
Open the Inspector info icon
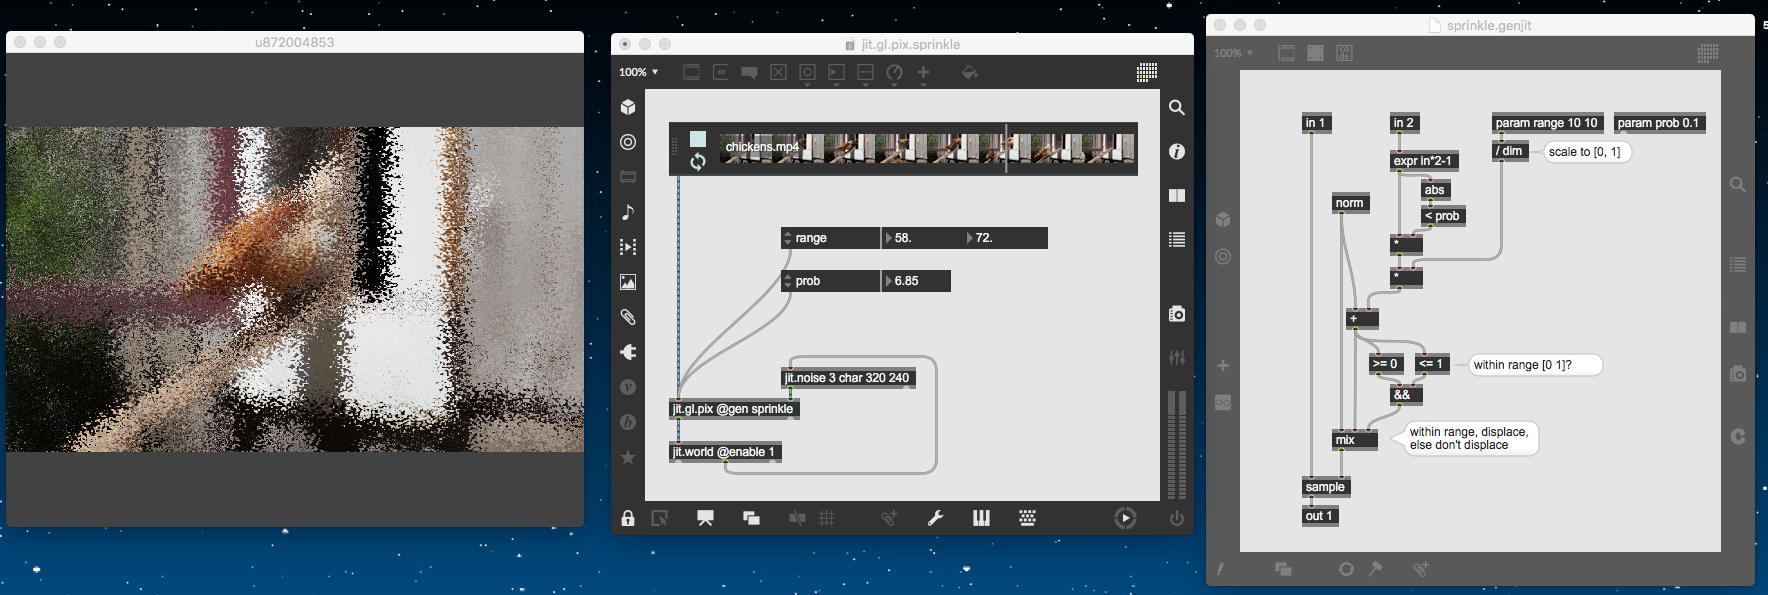point(1177,151)
